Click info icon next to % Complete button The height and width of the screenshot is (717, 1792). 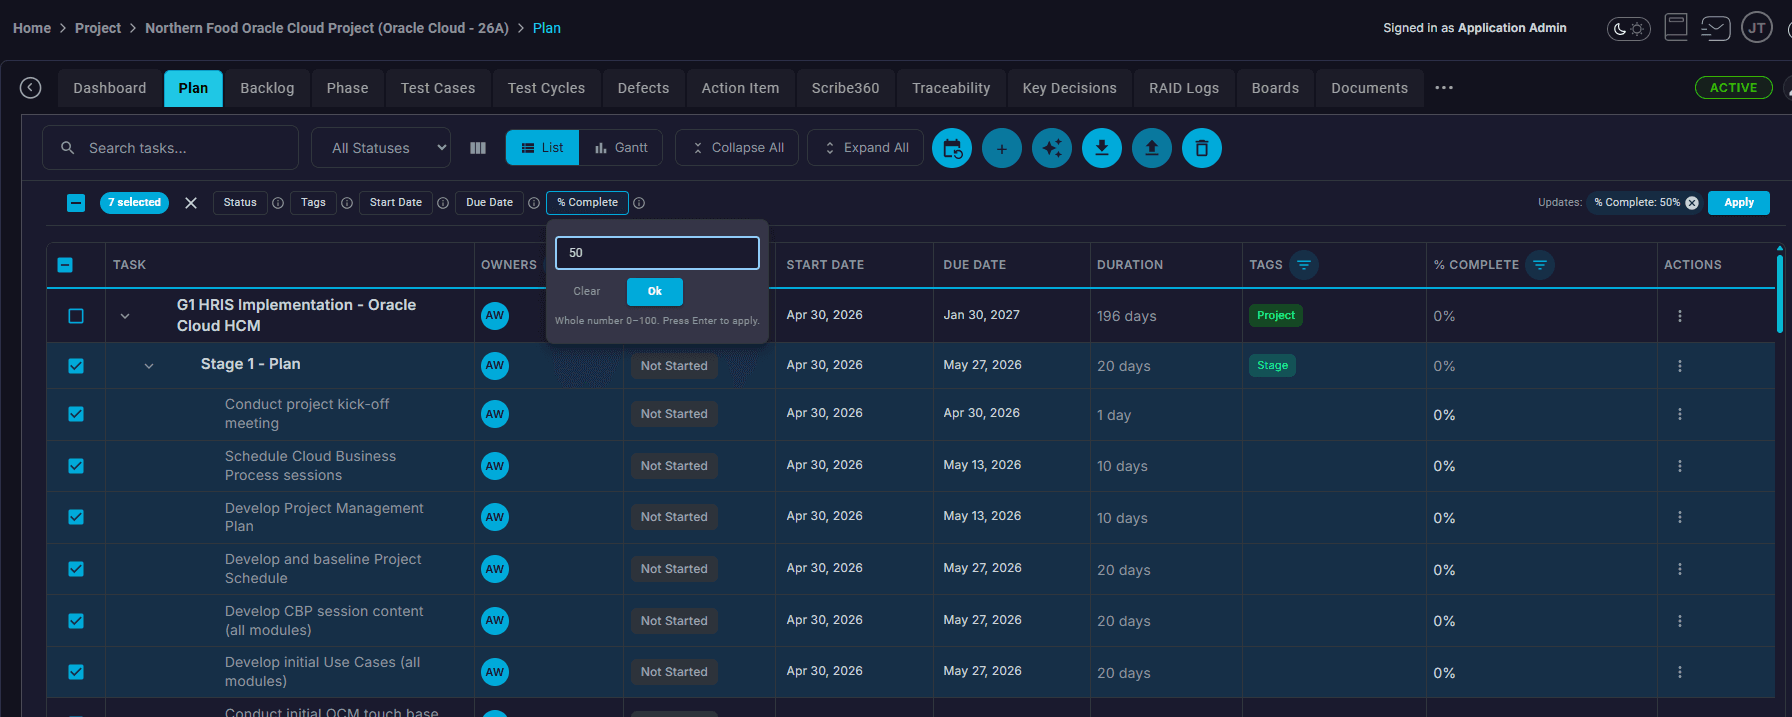[639, 203]
